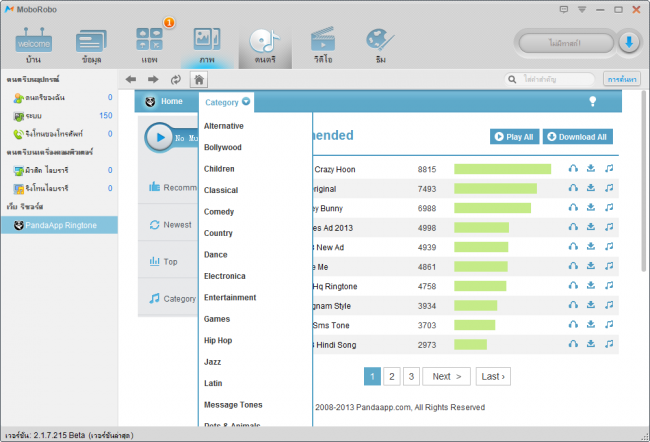Choose Hip Hop category entry
This screenshot has width=650, height=442.
pos(218,340)
